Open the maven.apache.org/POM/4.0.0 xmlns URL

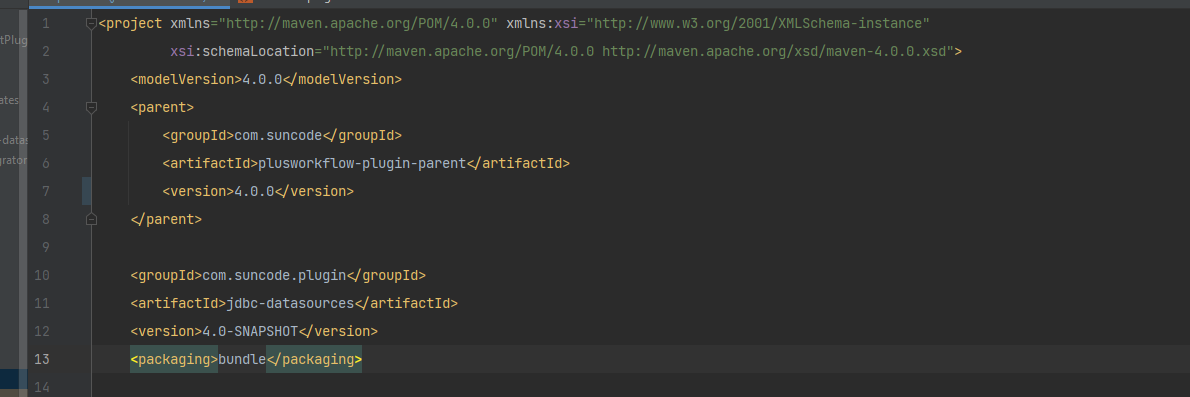tap(358, 24)
